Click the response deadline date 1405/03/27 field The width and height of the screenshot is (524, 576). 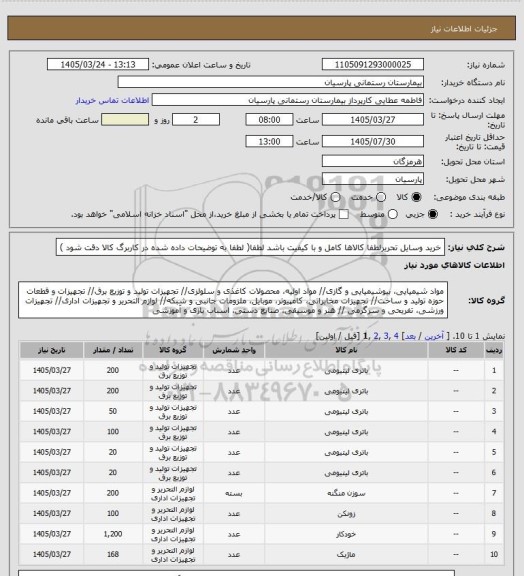(x=373, y=120)
